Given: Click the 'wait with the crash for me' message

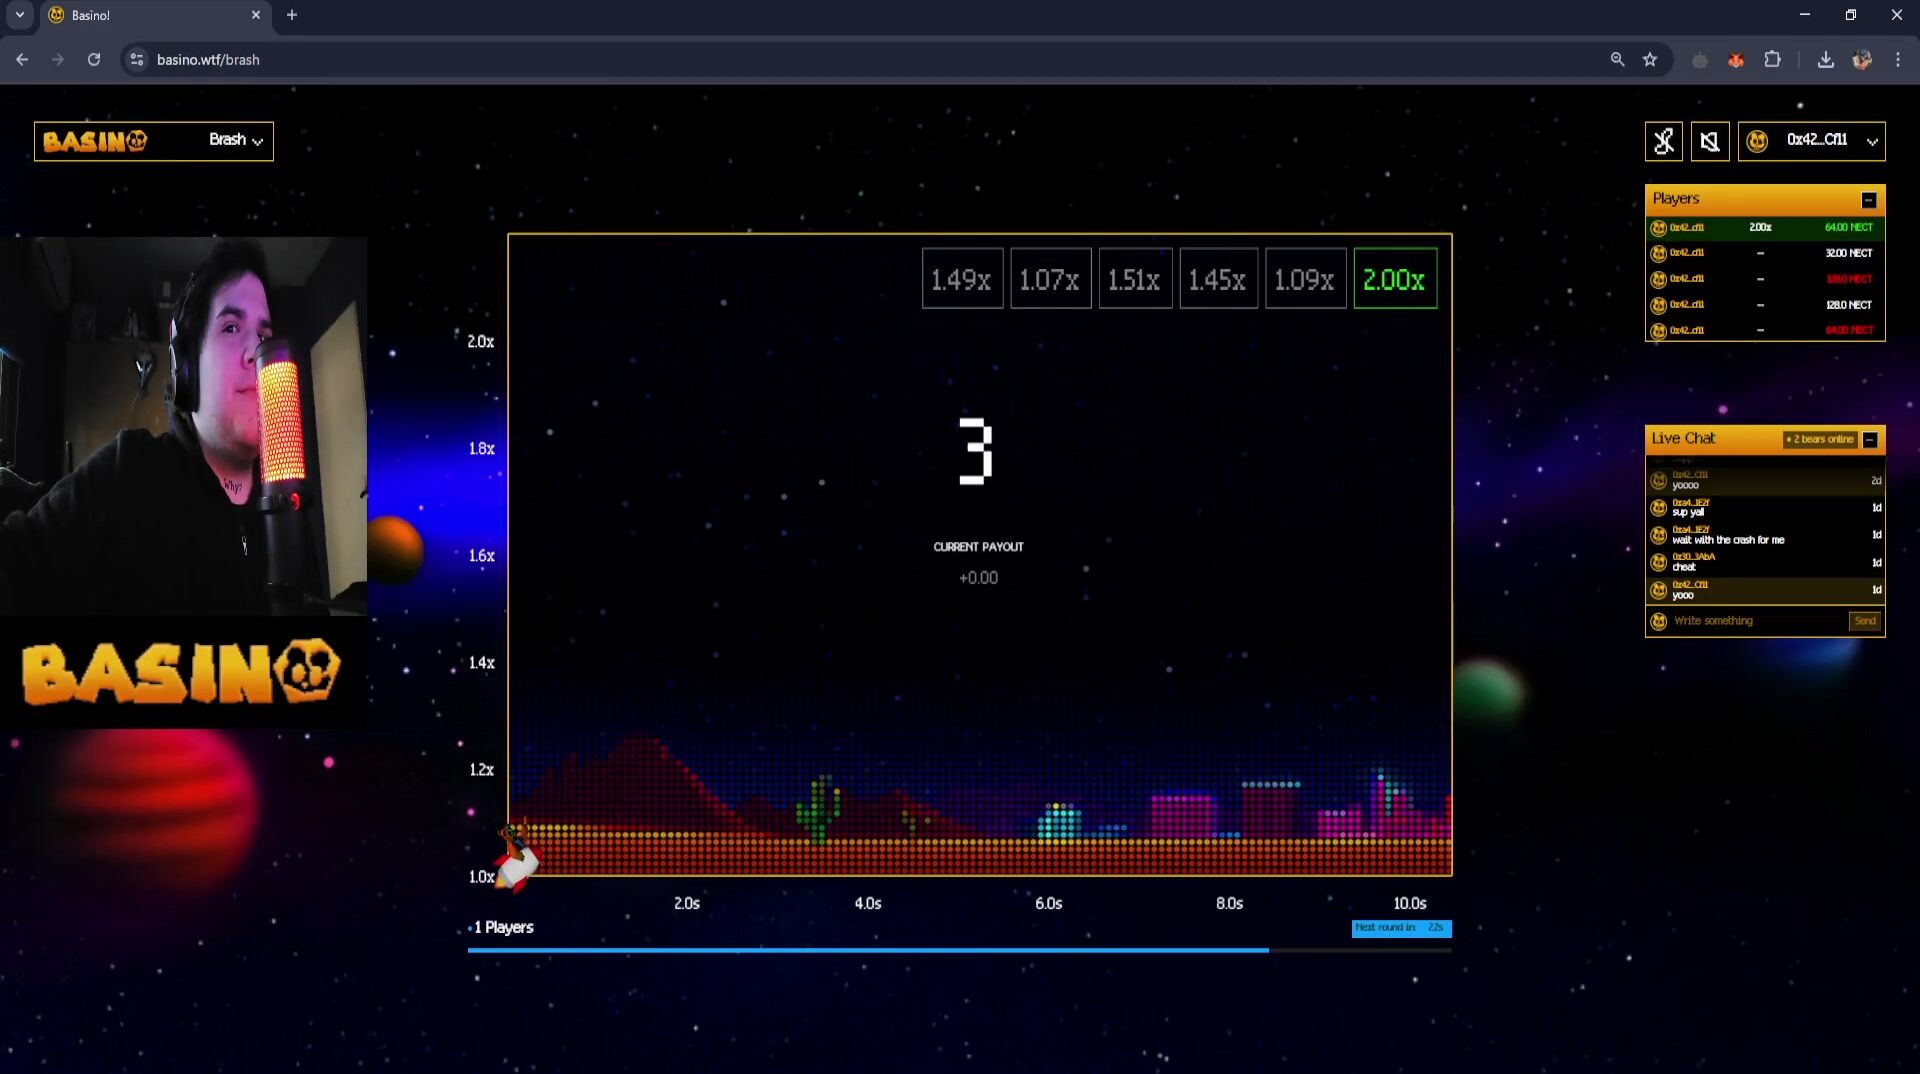Looking at the screenshot, I should pos(1728,540).
